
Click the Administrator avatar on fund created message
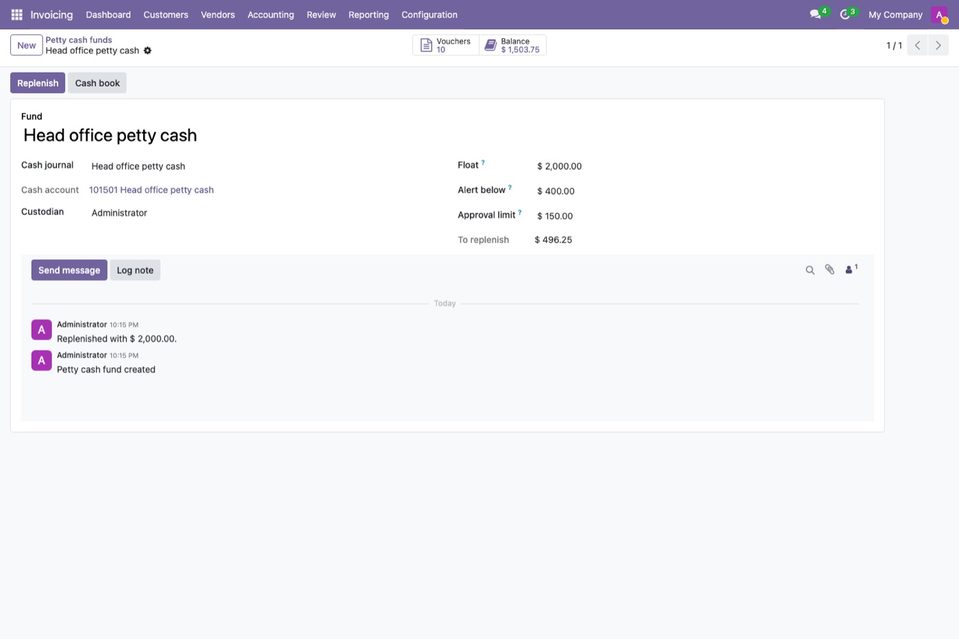coord(42,361)
